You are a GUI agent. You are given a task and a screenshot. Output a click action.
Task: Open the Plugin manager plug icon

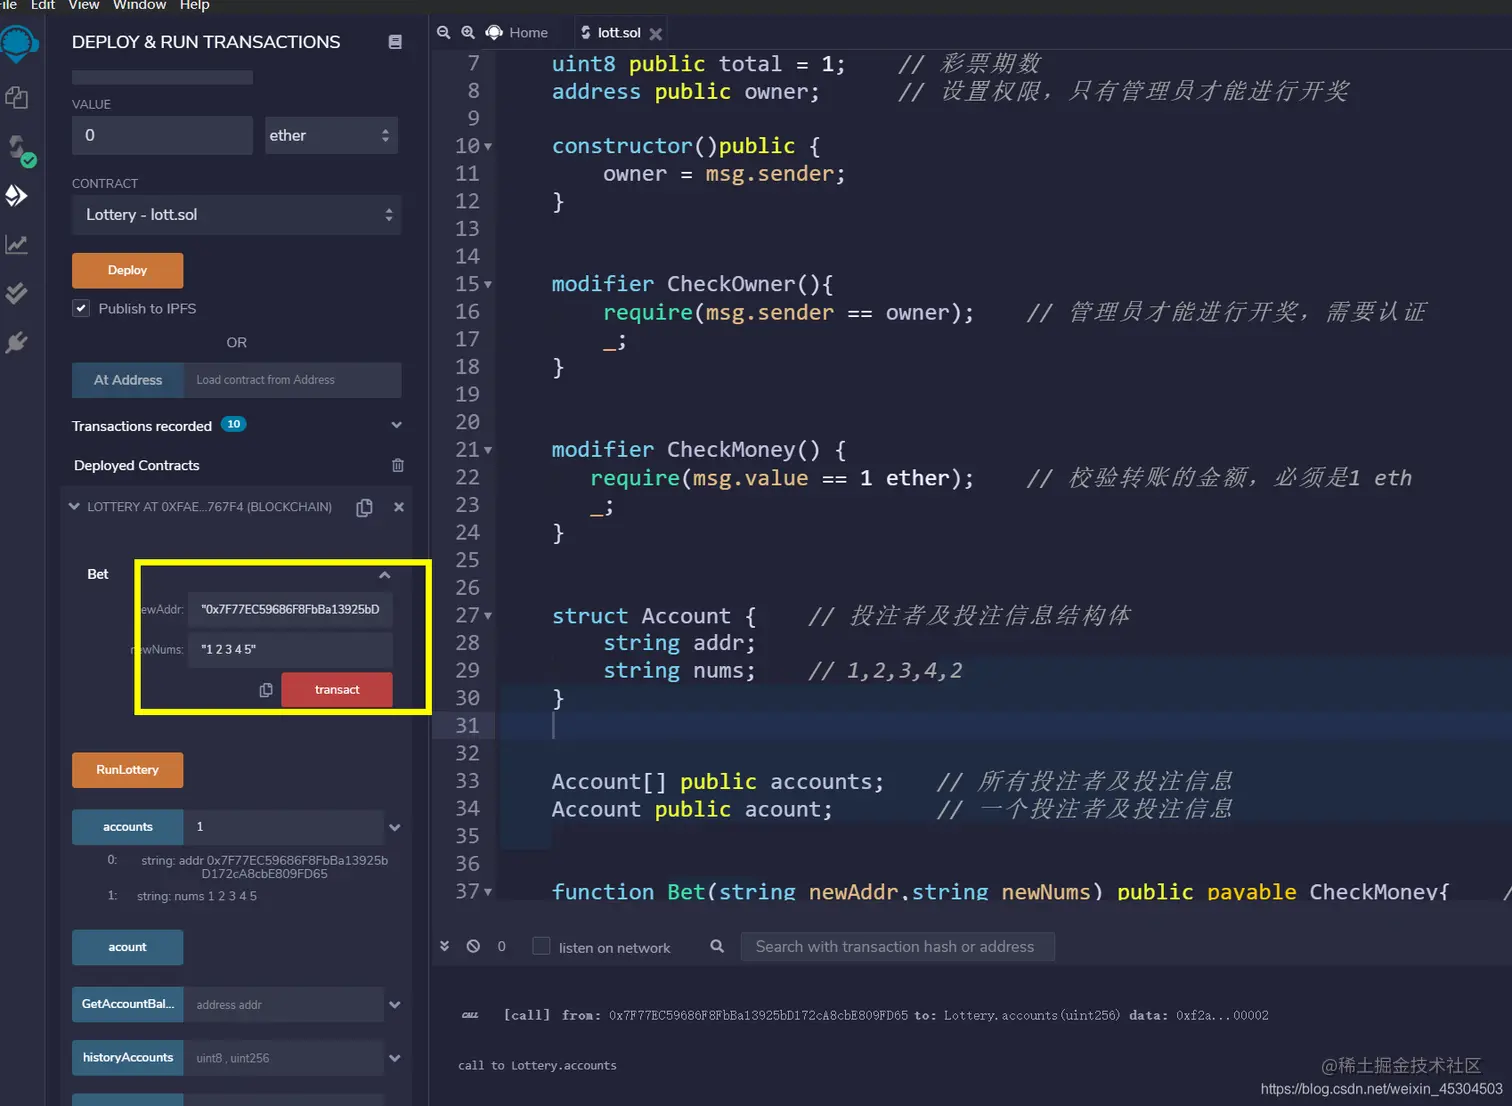(x=17, y=342)
